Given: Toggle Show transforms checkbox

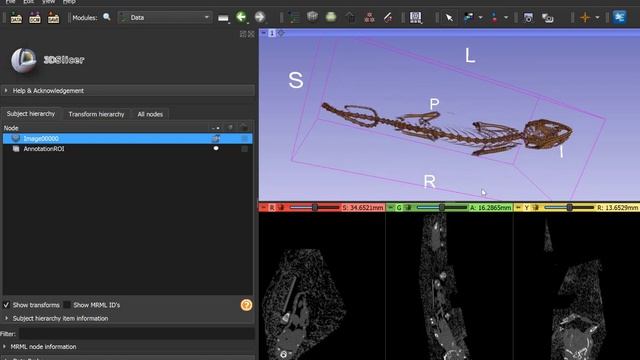Looking at the screenshot, I should 7,305.
